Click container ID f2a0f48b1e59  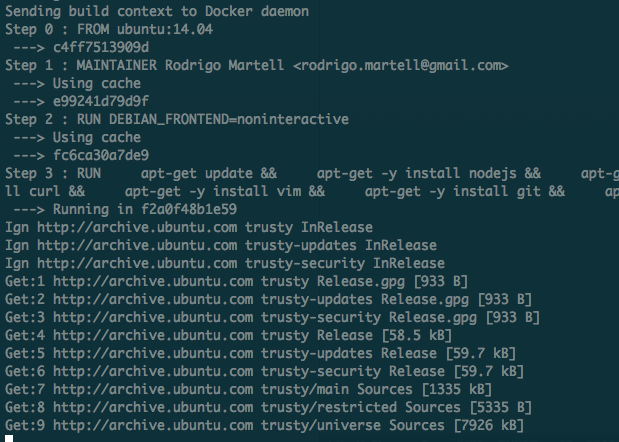pyautogui.click(x=189, y=209)
